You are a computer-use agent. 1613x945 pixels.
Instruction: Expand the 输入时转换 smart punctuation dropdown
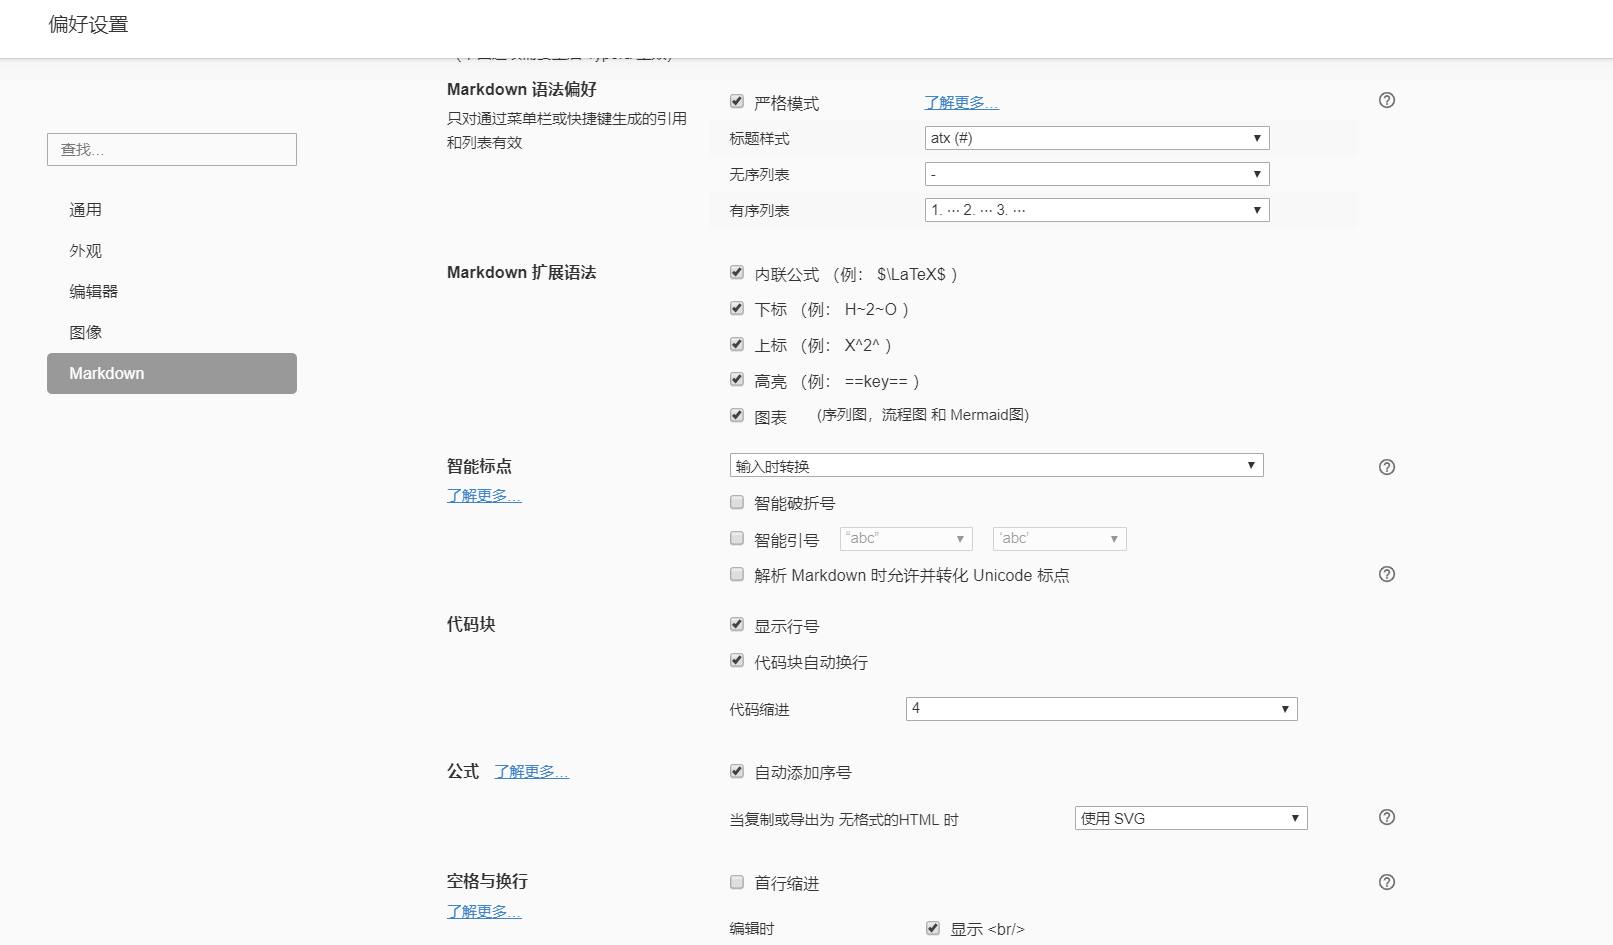[x=996, y=466]
